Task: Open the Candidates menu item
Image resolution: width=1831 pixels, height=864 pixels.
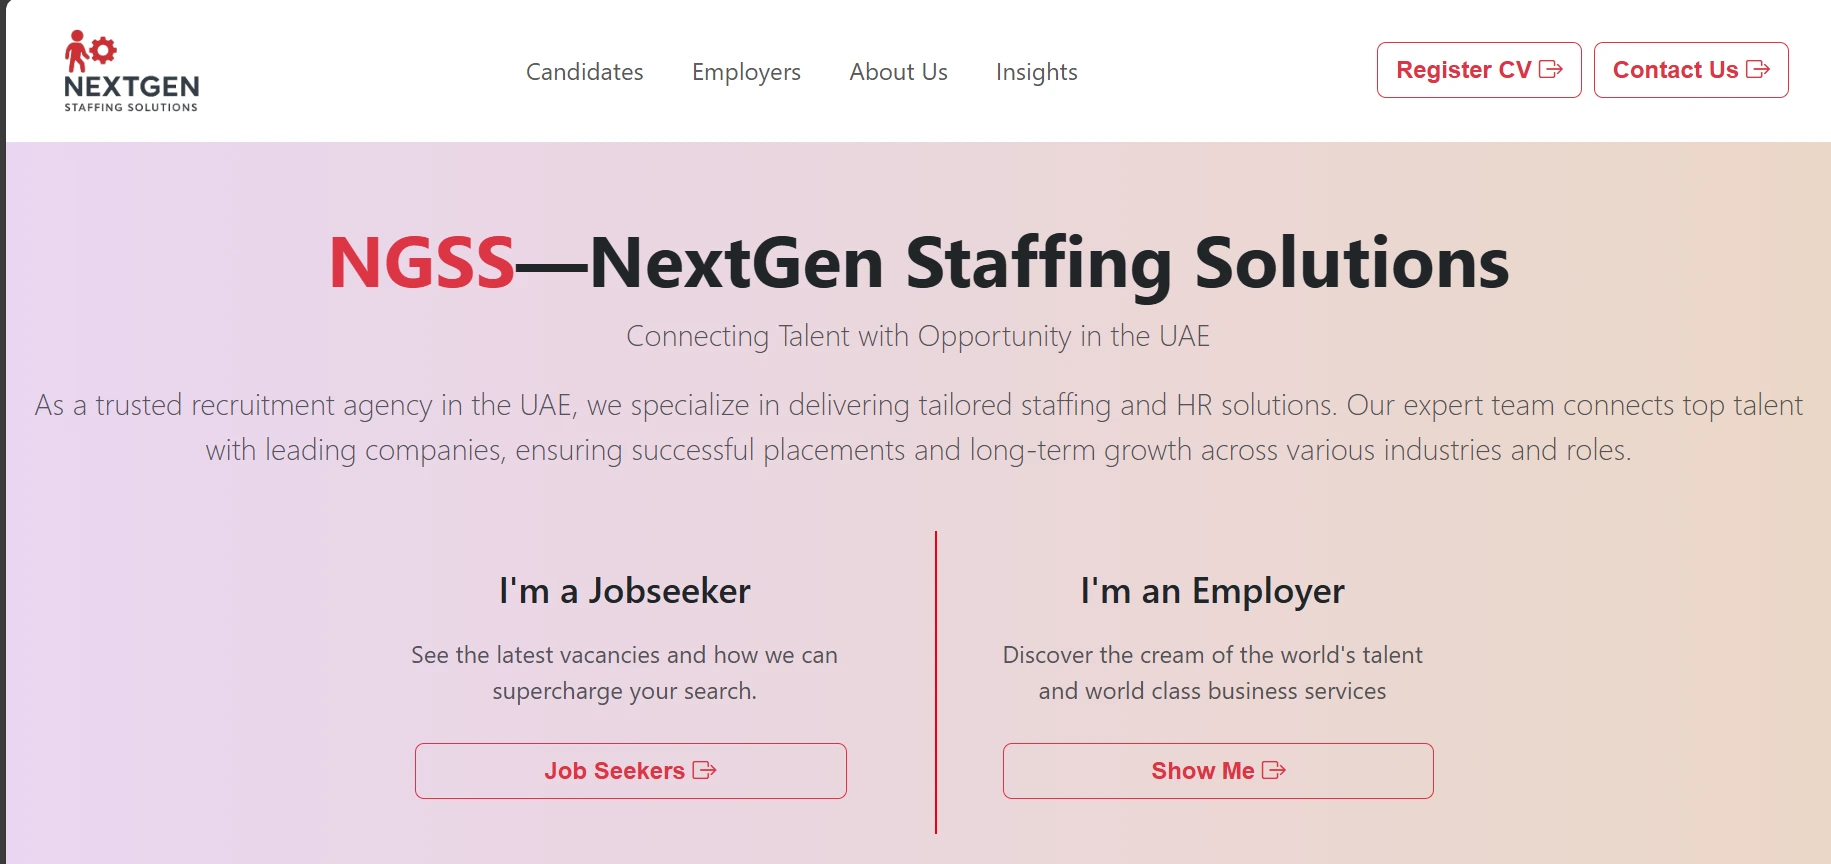Action: tap(584, 72)
